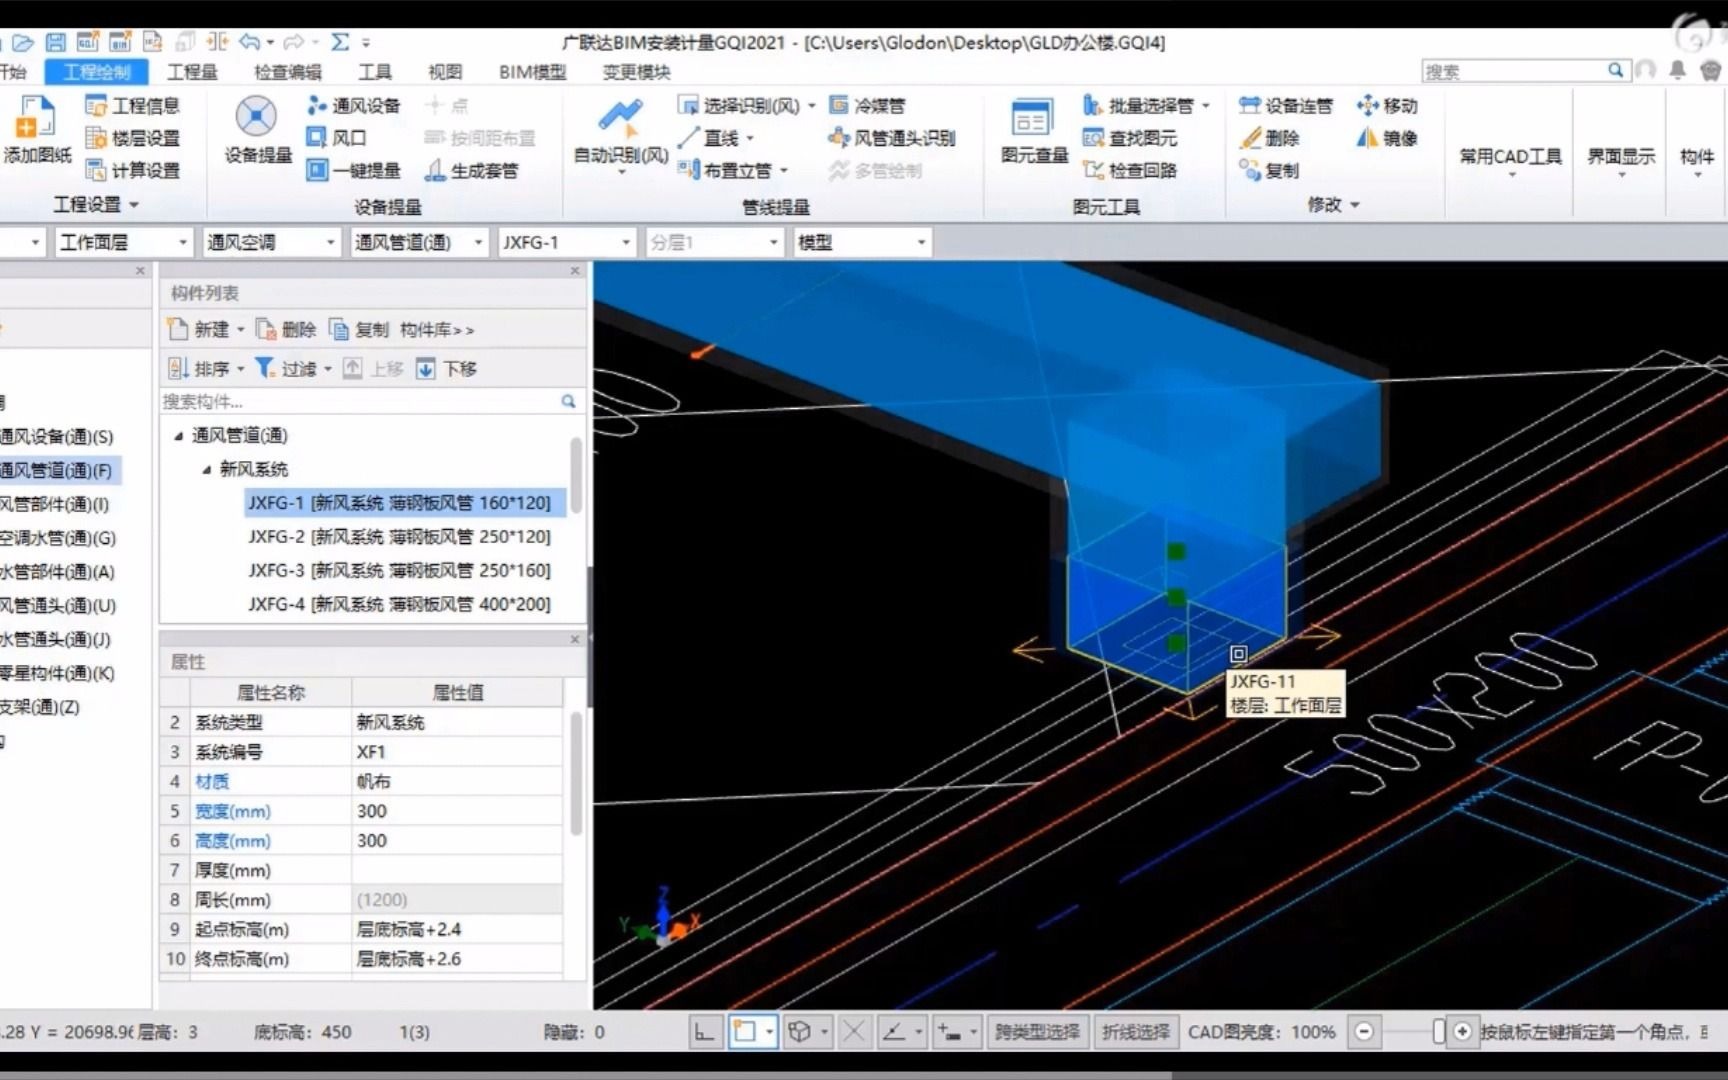
Task: Collapse the 新风系统 tree node
Action: pyautogui.click(x=206, y=470)
